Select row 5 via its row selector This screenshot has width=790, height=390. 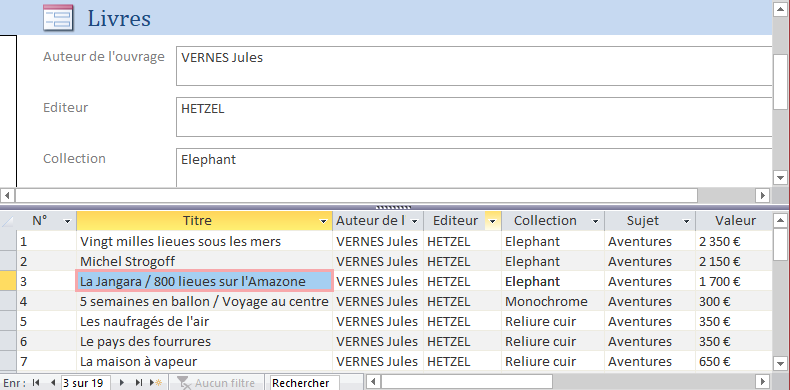8,321
